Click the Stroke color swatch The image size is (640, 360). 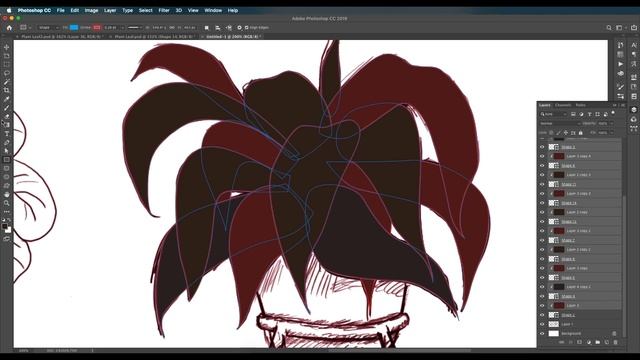pyautogui.click(x=97, y=28)
